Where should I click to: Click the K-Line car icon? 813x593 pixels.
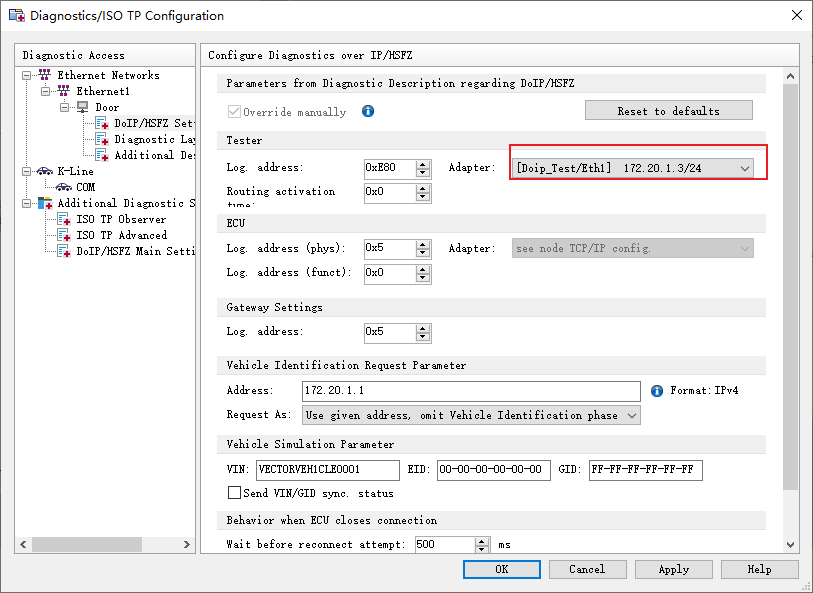pyautogui.click(x=45, y=171)
